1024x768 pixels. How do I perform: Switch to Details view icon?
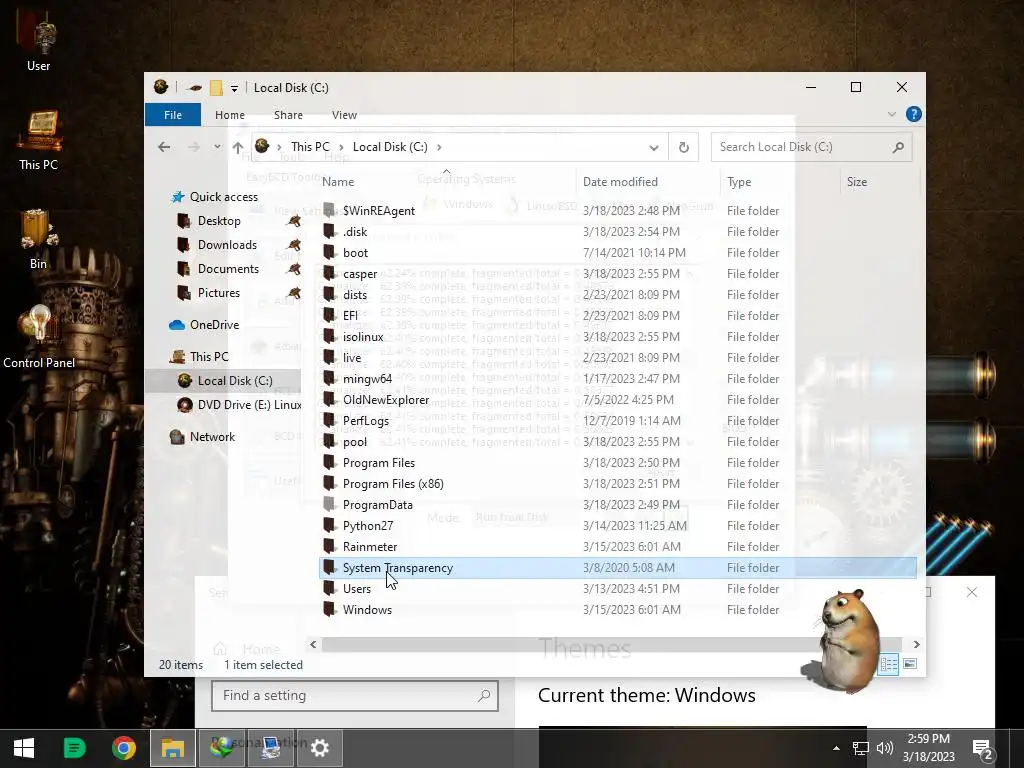(888, 664)
